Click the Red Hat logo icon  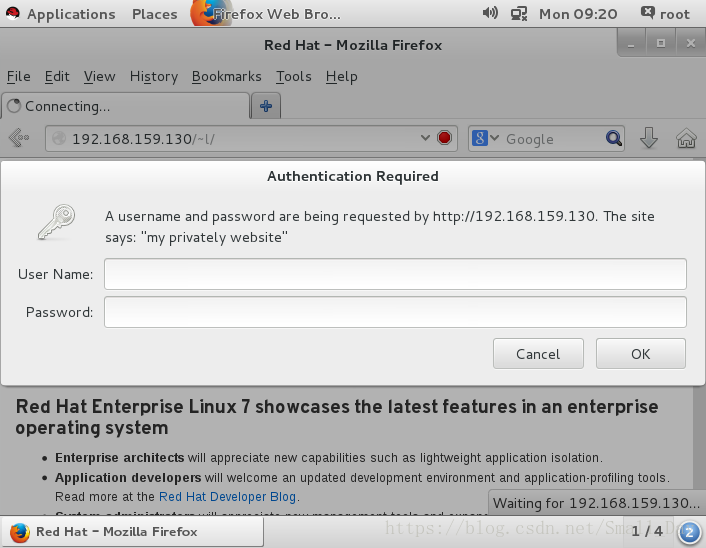click(x=13, y=14)
